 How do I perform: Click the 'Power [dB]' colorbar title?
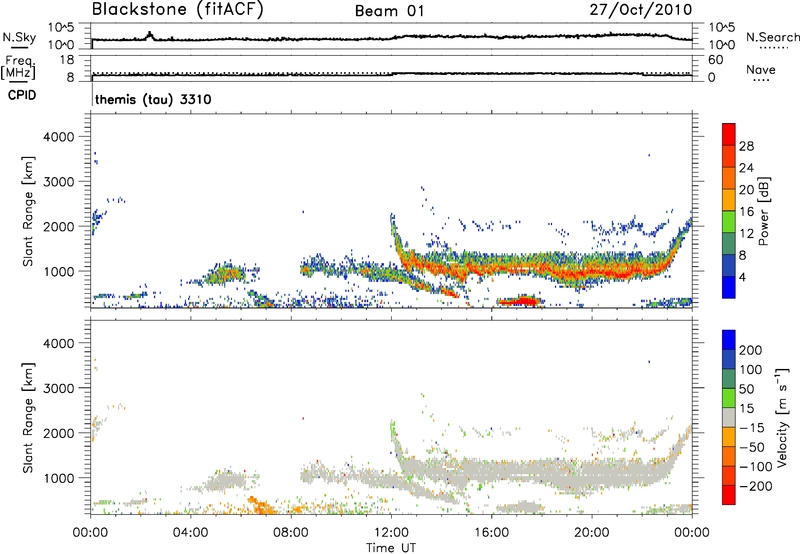(x=763, y=211)
